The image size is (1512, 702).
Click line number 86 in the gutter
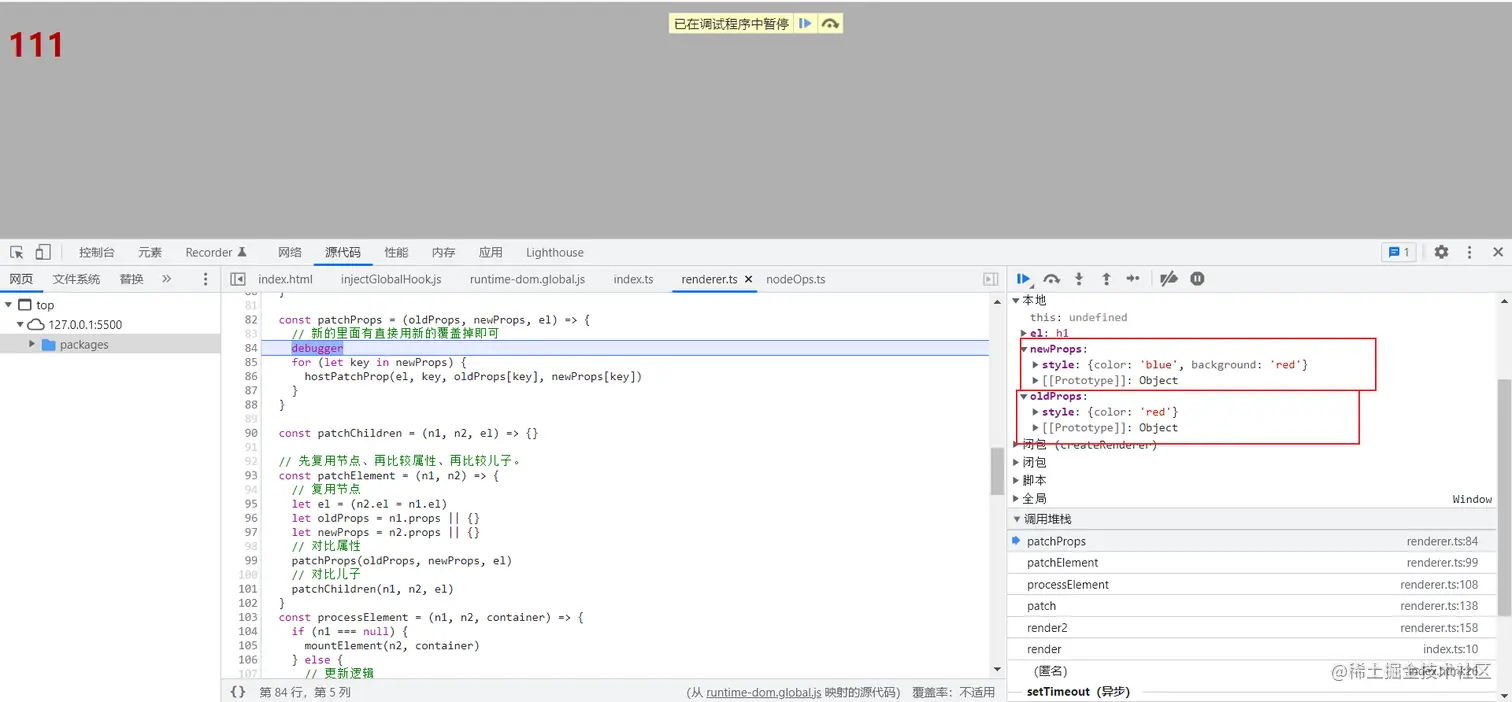point(252,377)
